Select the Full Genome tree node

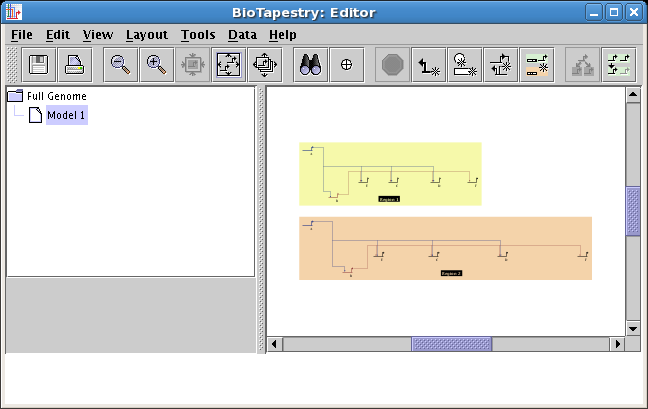click(56, 96)
